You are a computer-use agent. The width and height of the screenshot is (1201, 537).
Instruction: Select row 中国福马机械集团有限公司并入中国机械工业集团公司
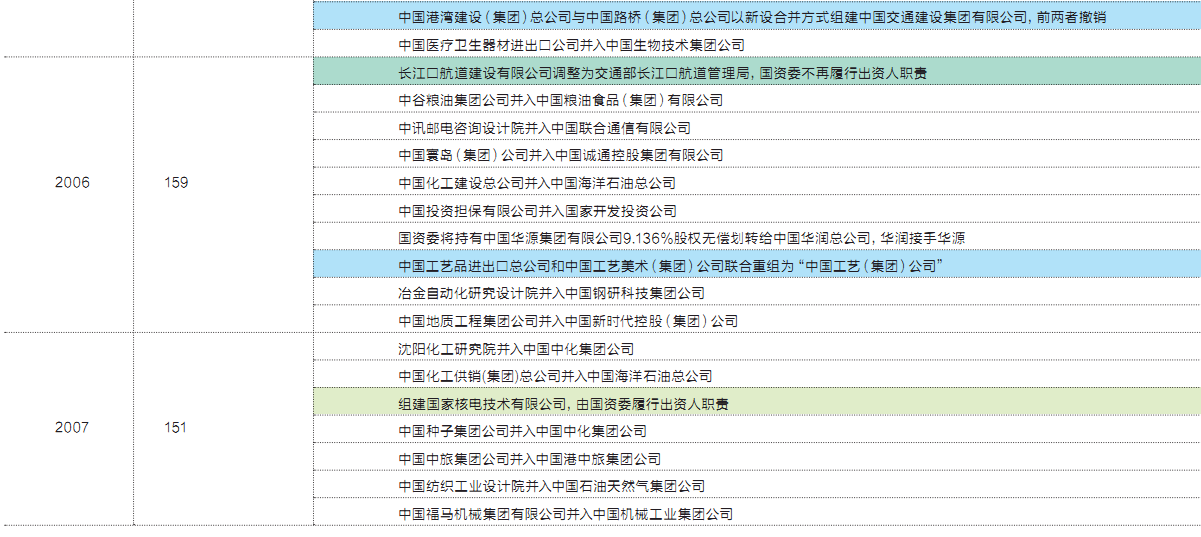(757, 513)
